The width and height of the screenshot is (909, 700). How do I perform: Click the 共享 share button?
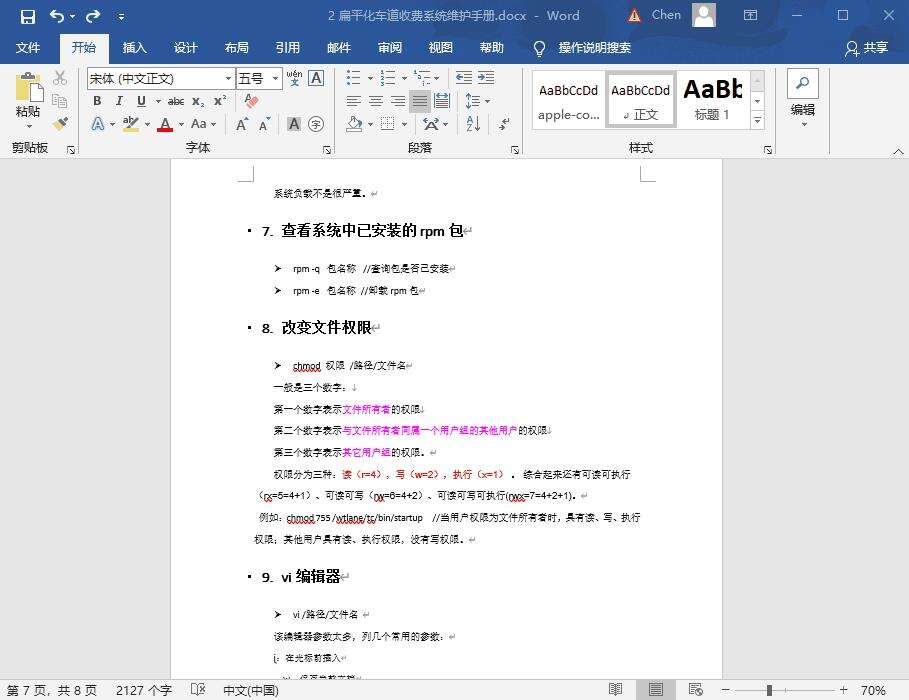[x=866, y=48]
